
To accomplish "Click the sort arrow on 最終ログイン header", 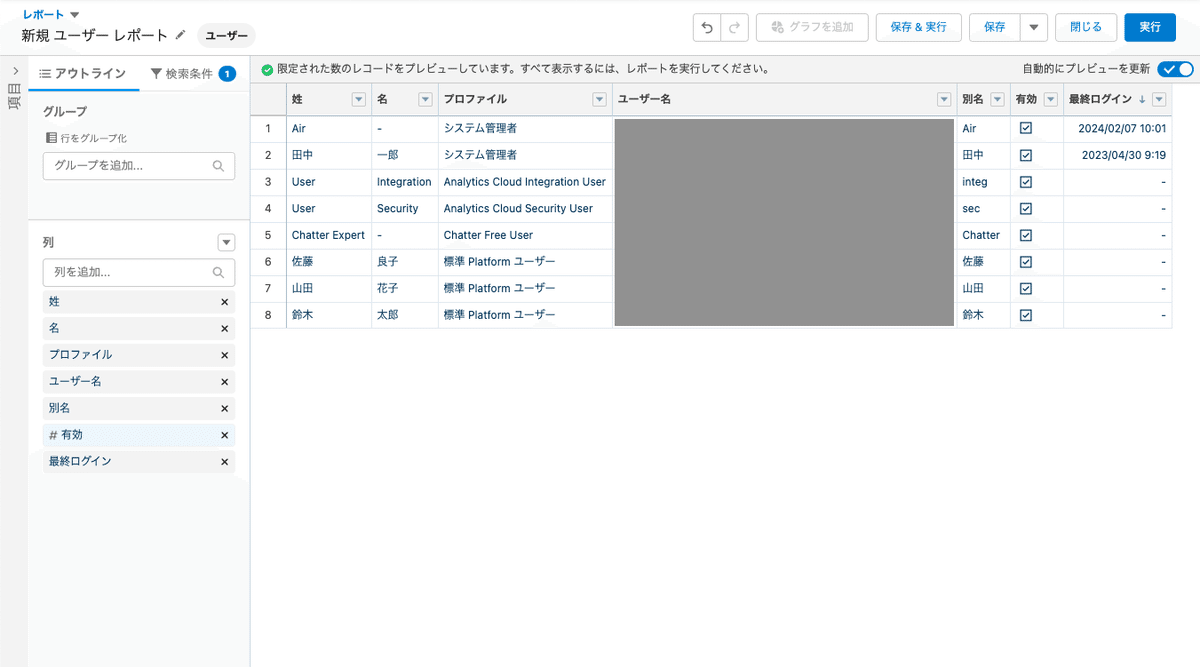I will [1142, 100].
